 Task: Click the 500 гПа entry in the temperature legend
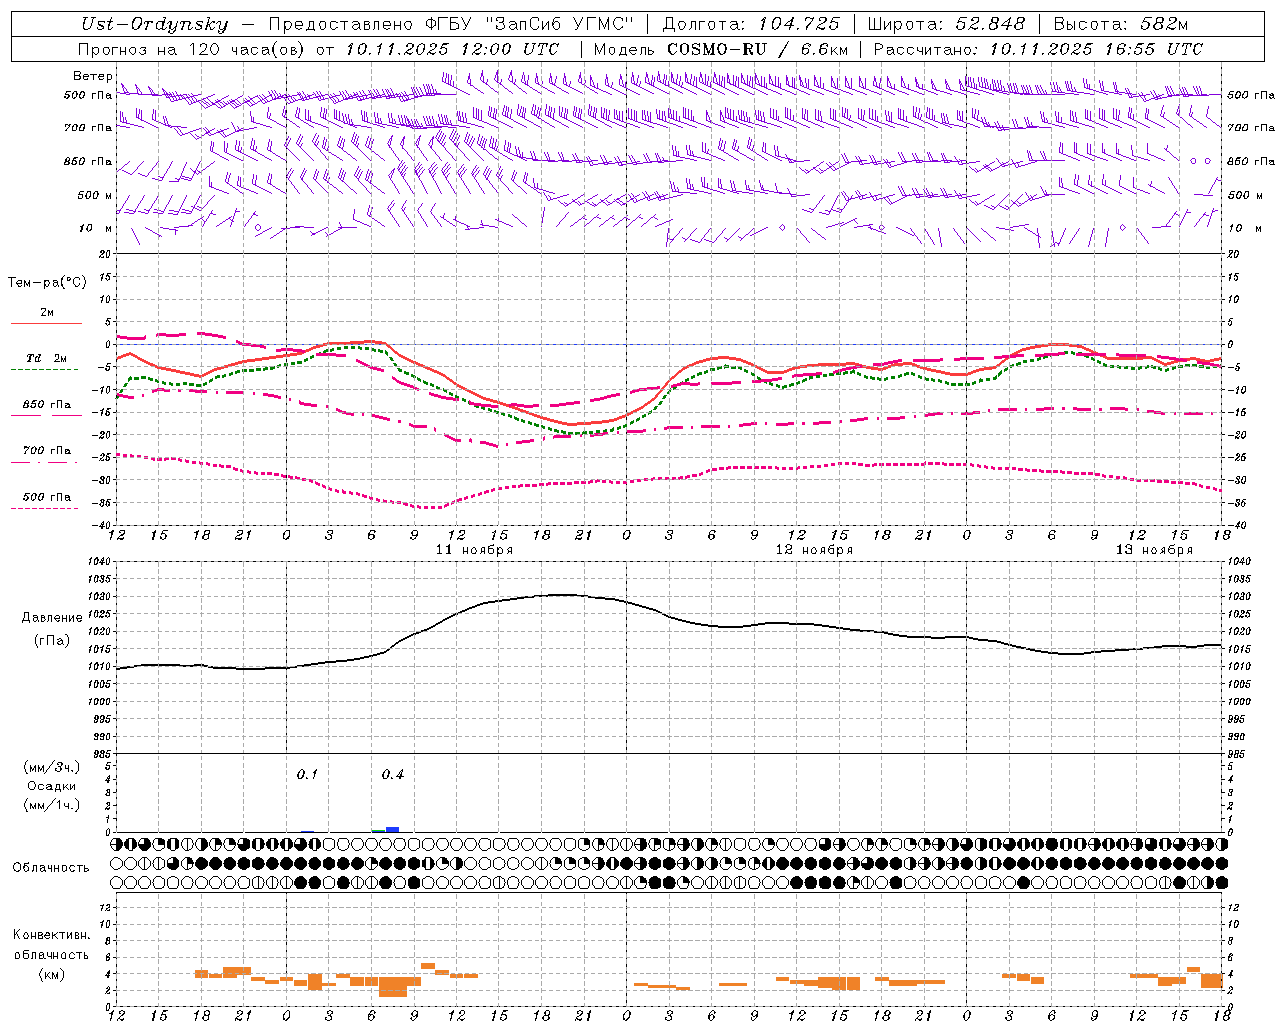pyautogui.click(x=47, y=496)
